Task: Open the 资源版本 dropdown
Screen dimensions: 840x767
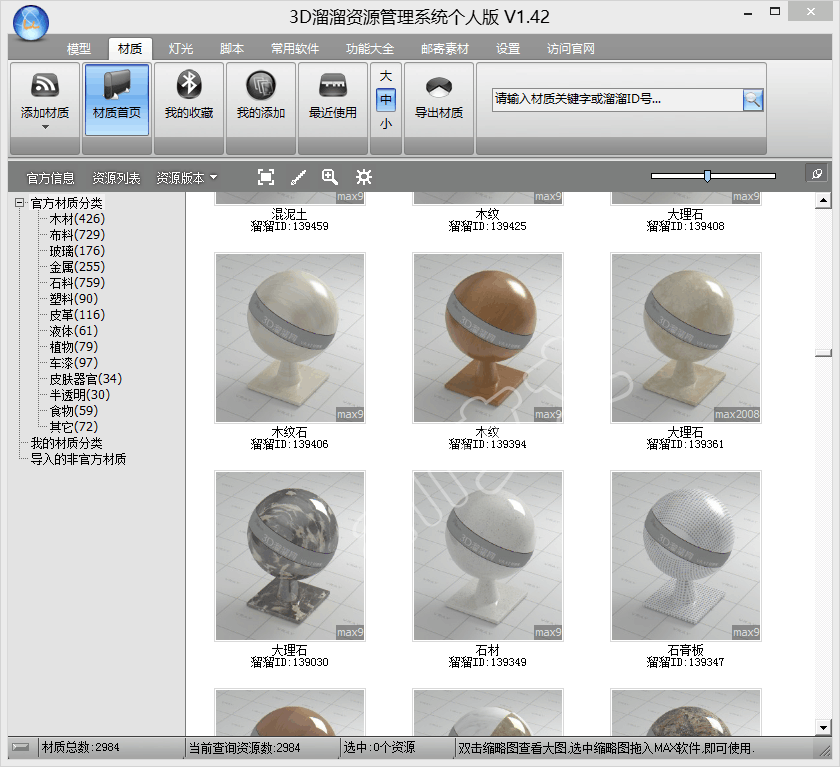Action: pos(186,177)
